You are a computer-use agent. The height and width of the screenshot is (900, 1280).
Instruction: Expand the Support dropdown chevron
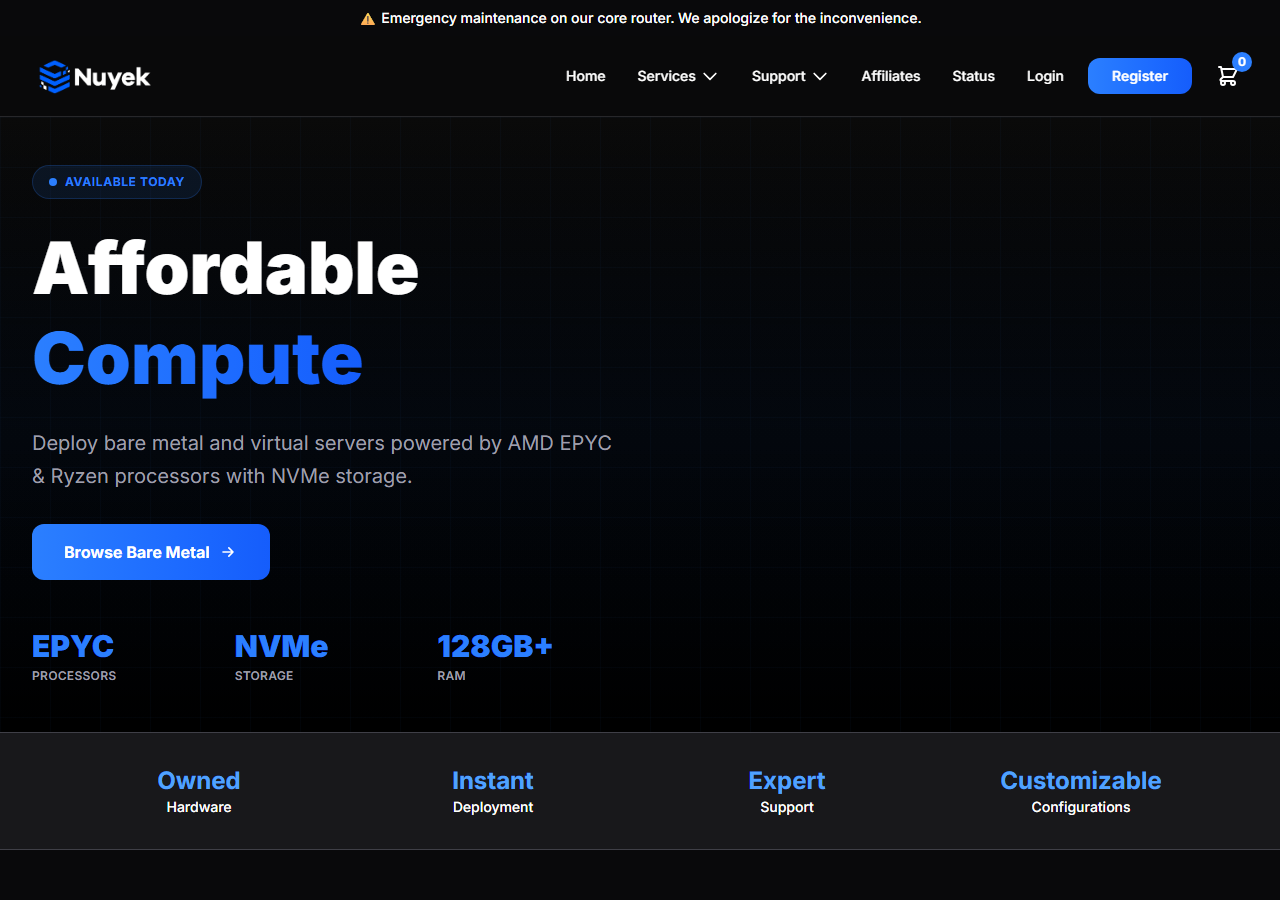click(x=820, y=77)
